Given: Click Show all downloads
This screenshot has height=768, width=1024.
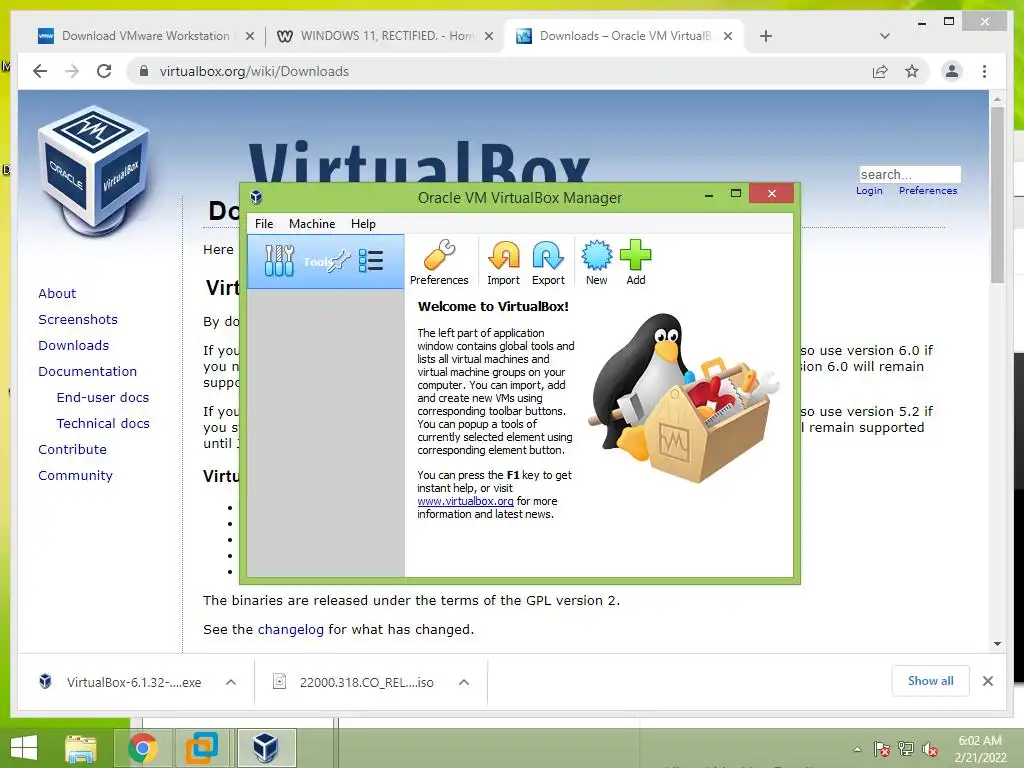Looking at the screenshot, I should tap(930, 681).
